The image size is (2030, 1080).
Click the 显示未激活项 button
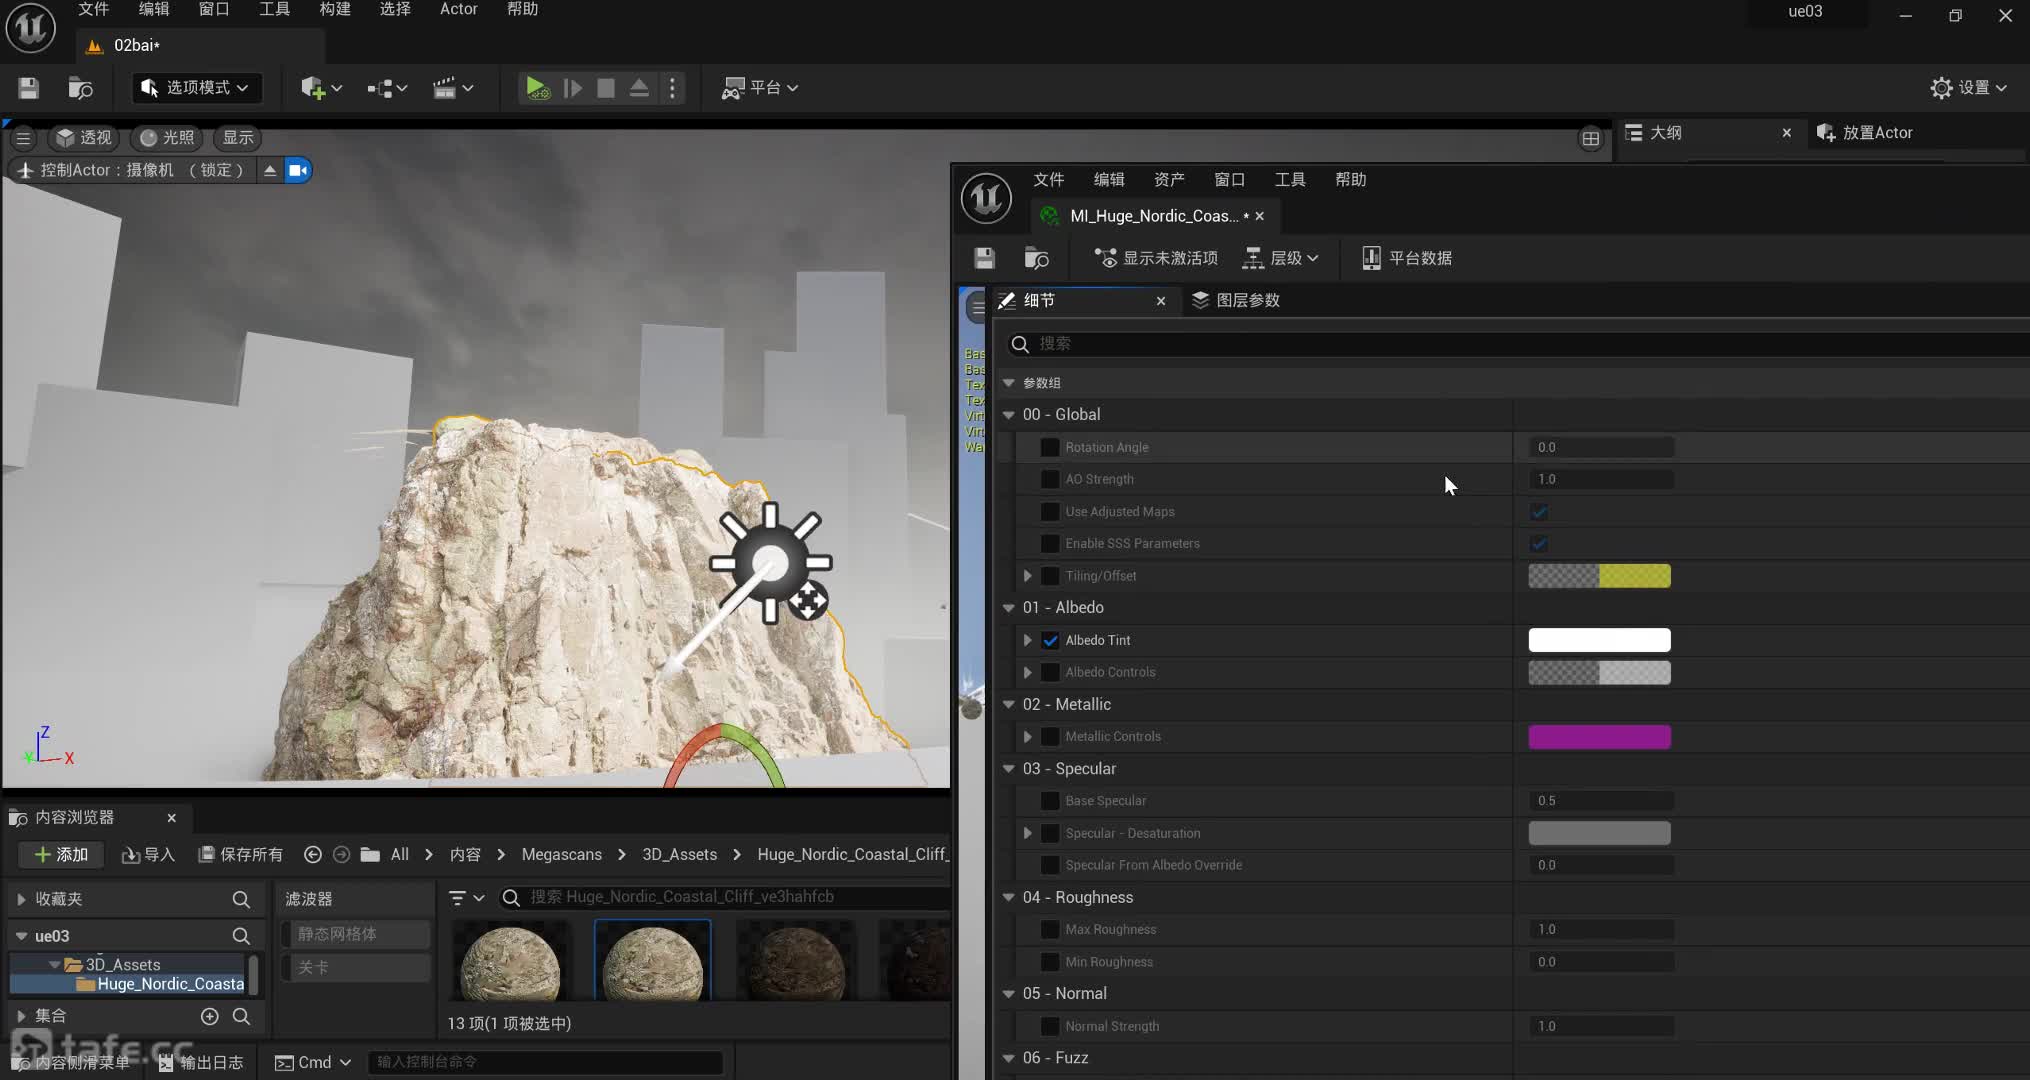tap(1156, 258)
